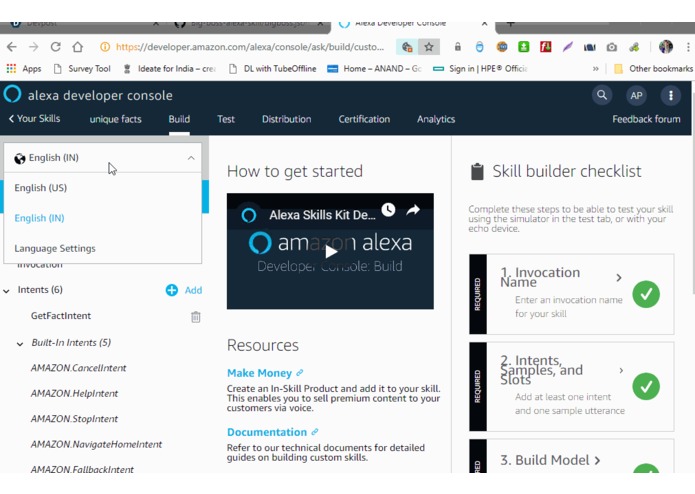The width and height of the screenshot is (695, 494).
Task: Expand the Invocation Name checklist step
Action: [x=619, y=278]
